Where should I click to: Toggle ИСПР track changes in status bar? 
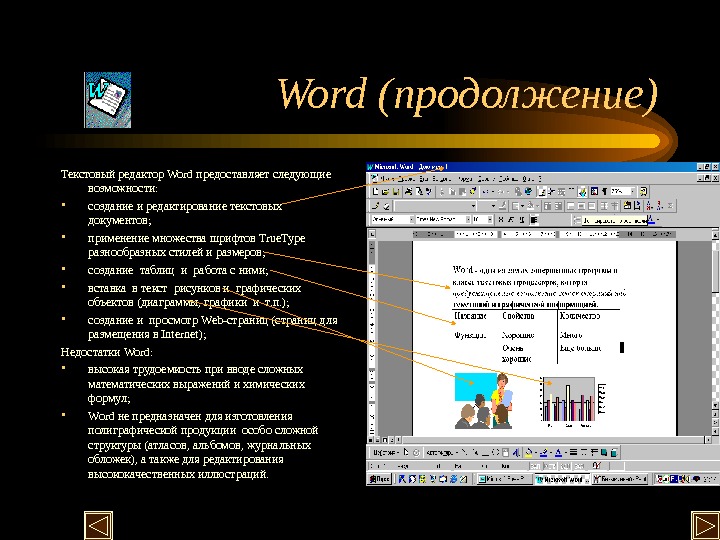tap(550, 466)
